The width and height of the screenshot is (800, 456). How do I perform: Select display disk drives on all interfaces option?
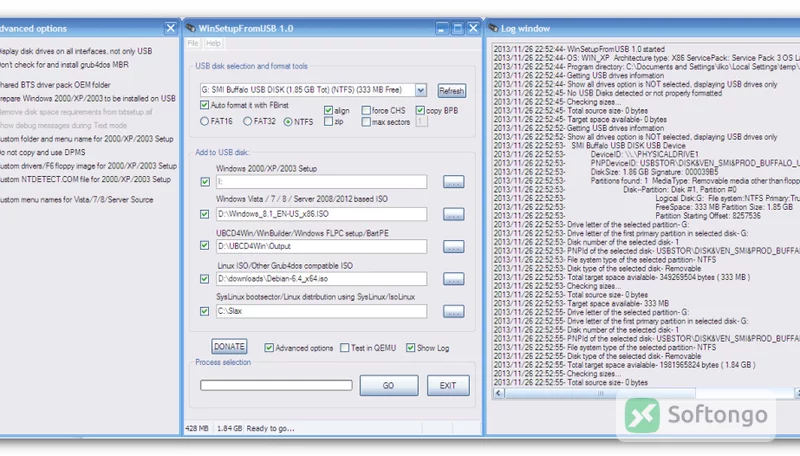click(76, 51)
